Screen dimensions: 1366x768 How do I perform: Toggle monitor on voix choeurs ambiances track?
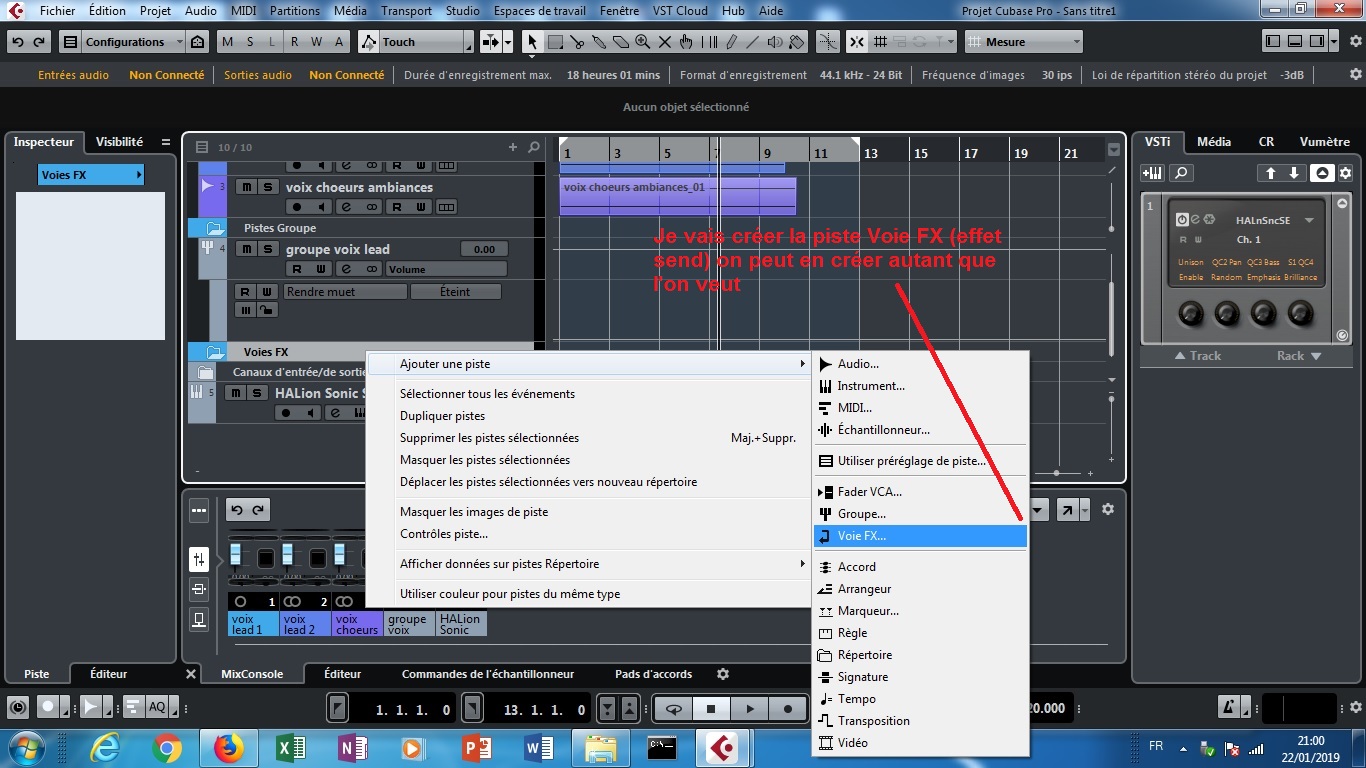pyautogui.click(x=321, y=207)
